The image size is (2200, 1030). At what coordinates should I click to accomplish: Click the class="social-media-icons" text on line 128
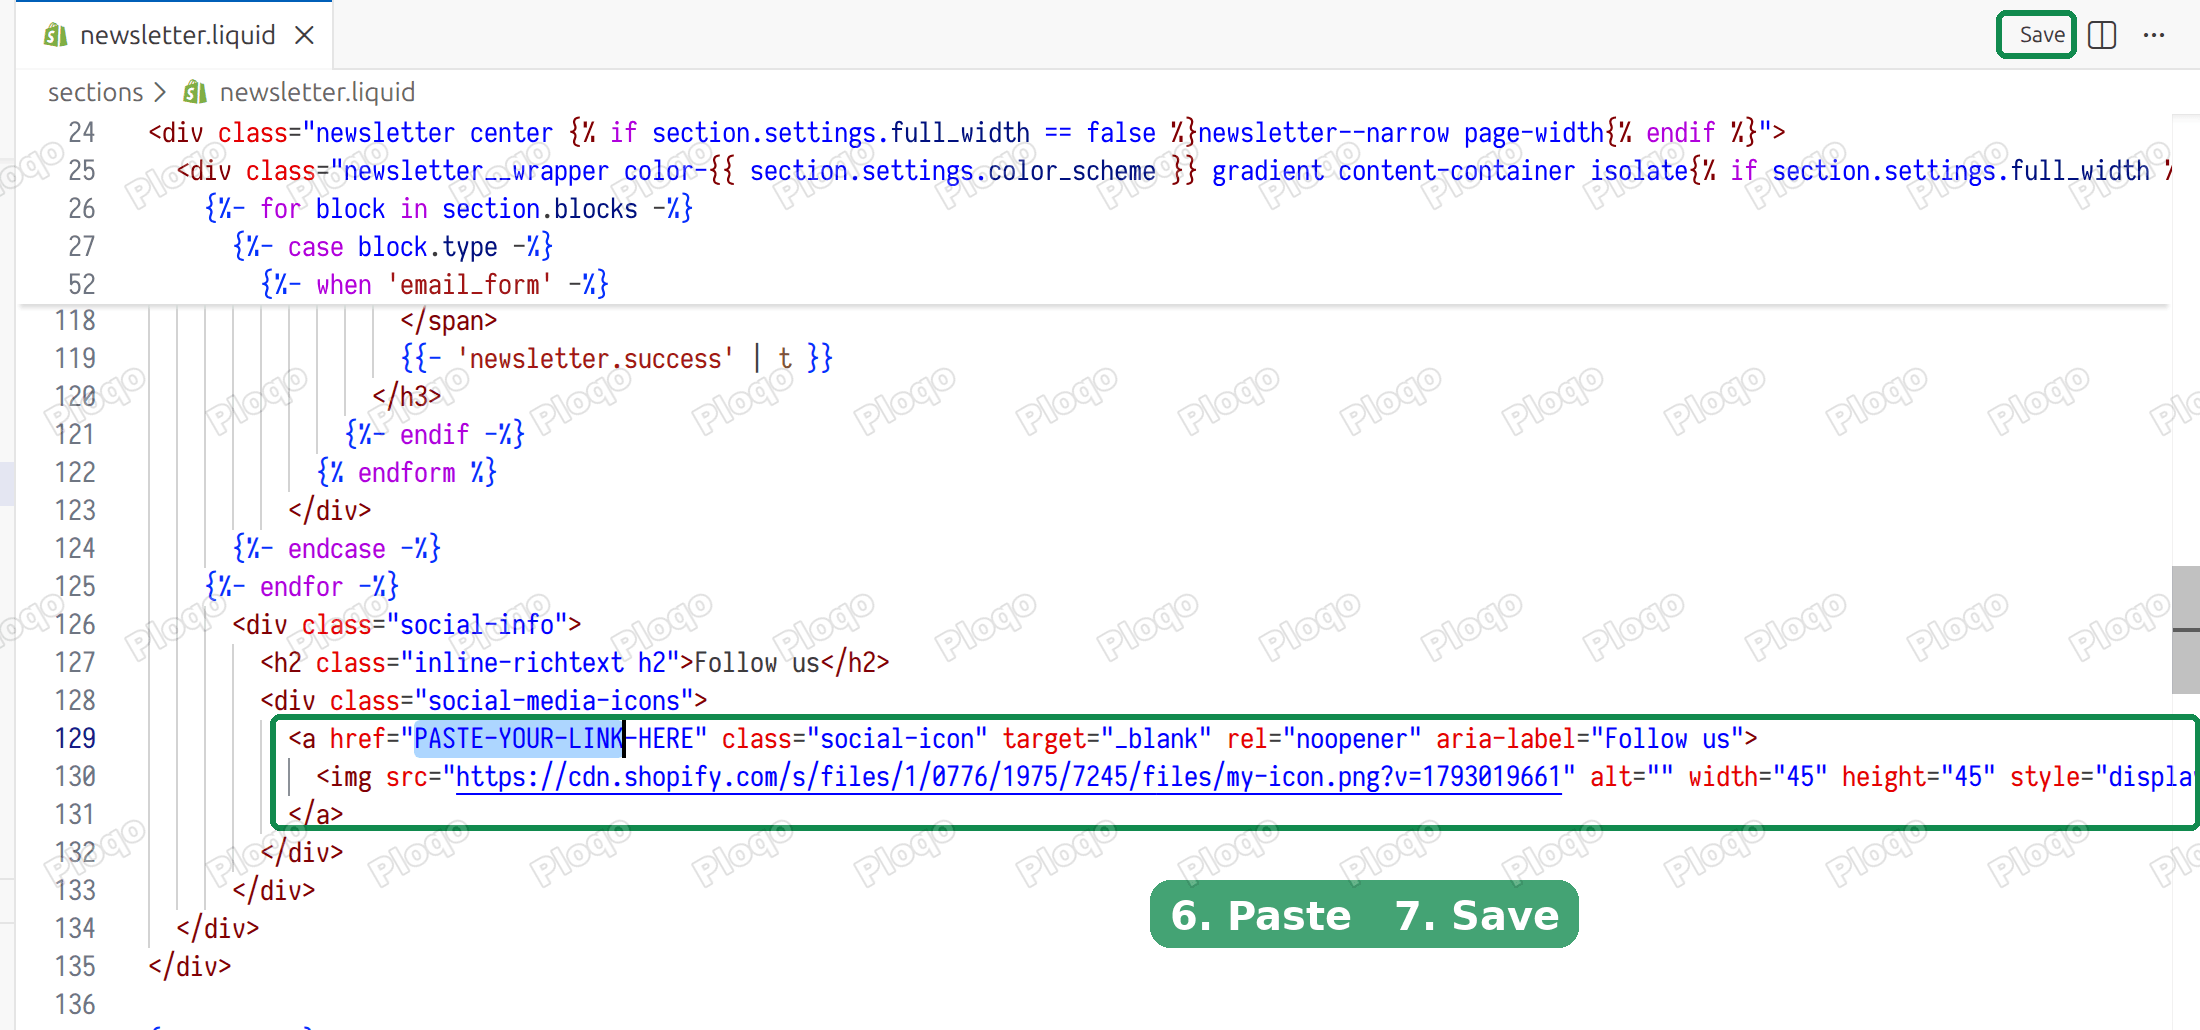pos(512,701)
